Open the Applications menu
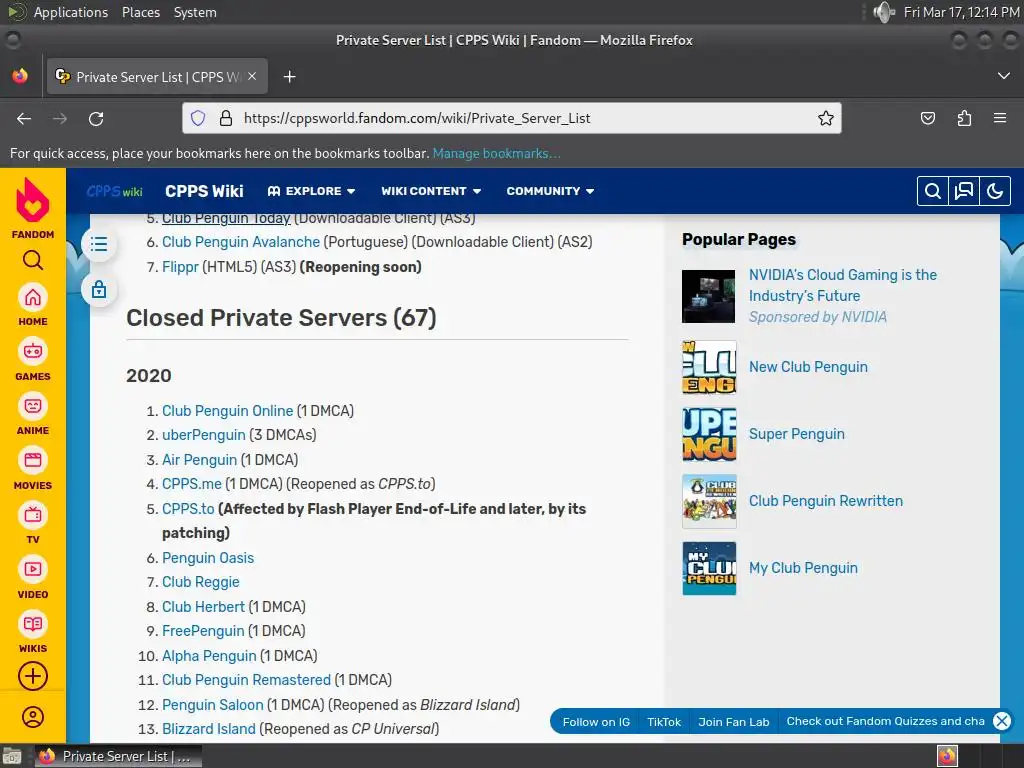Viewport: 1024px width, 768px height. click(x=71, y=12)
